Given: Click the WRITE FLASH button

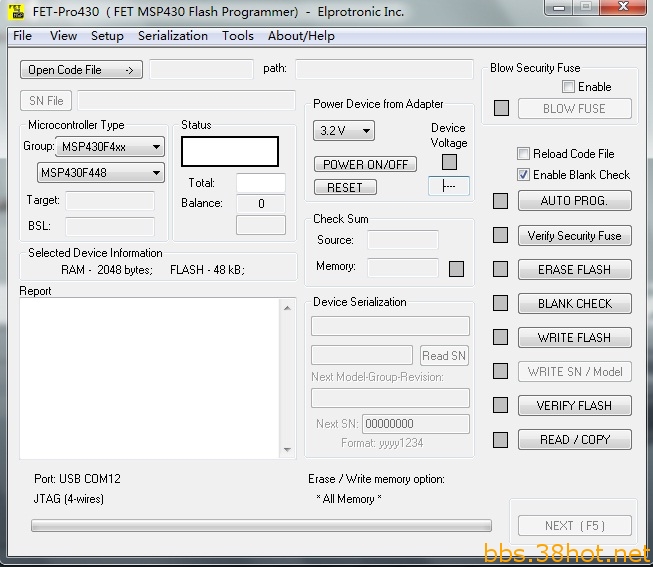Looking at the screenshot, I should click(575, 337).
